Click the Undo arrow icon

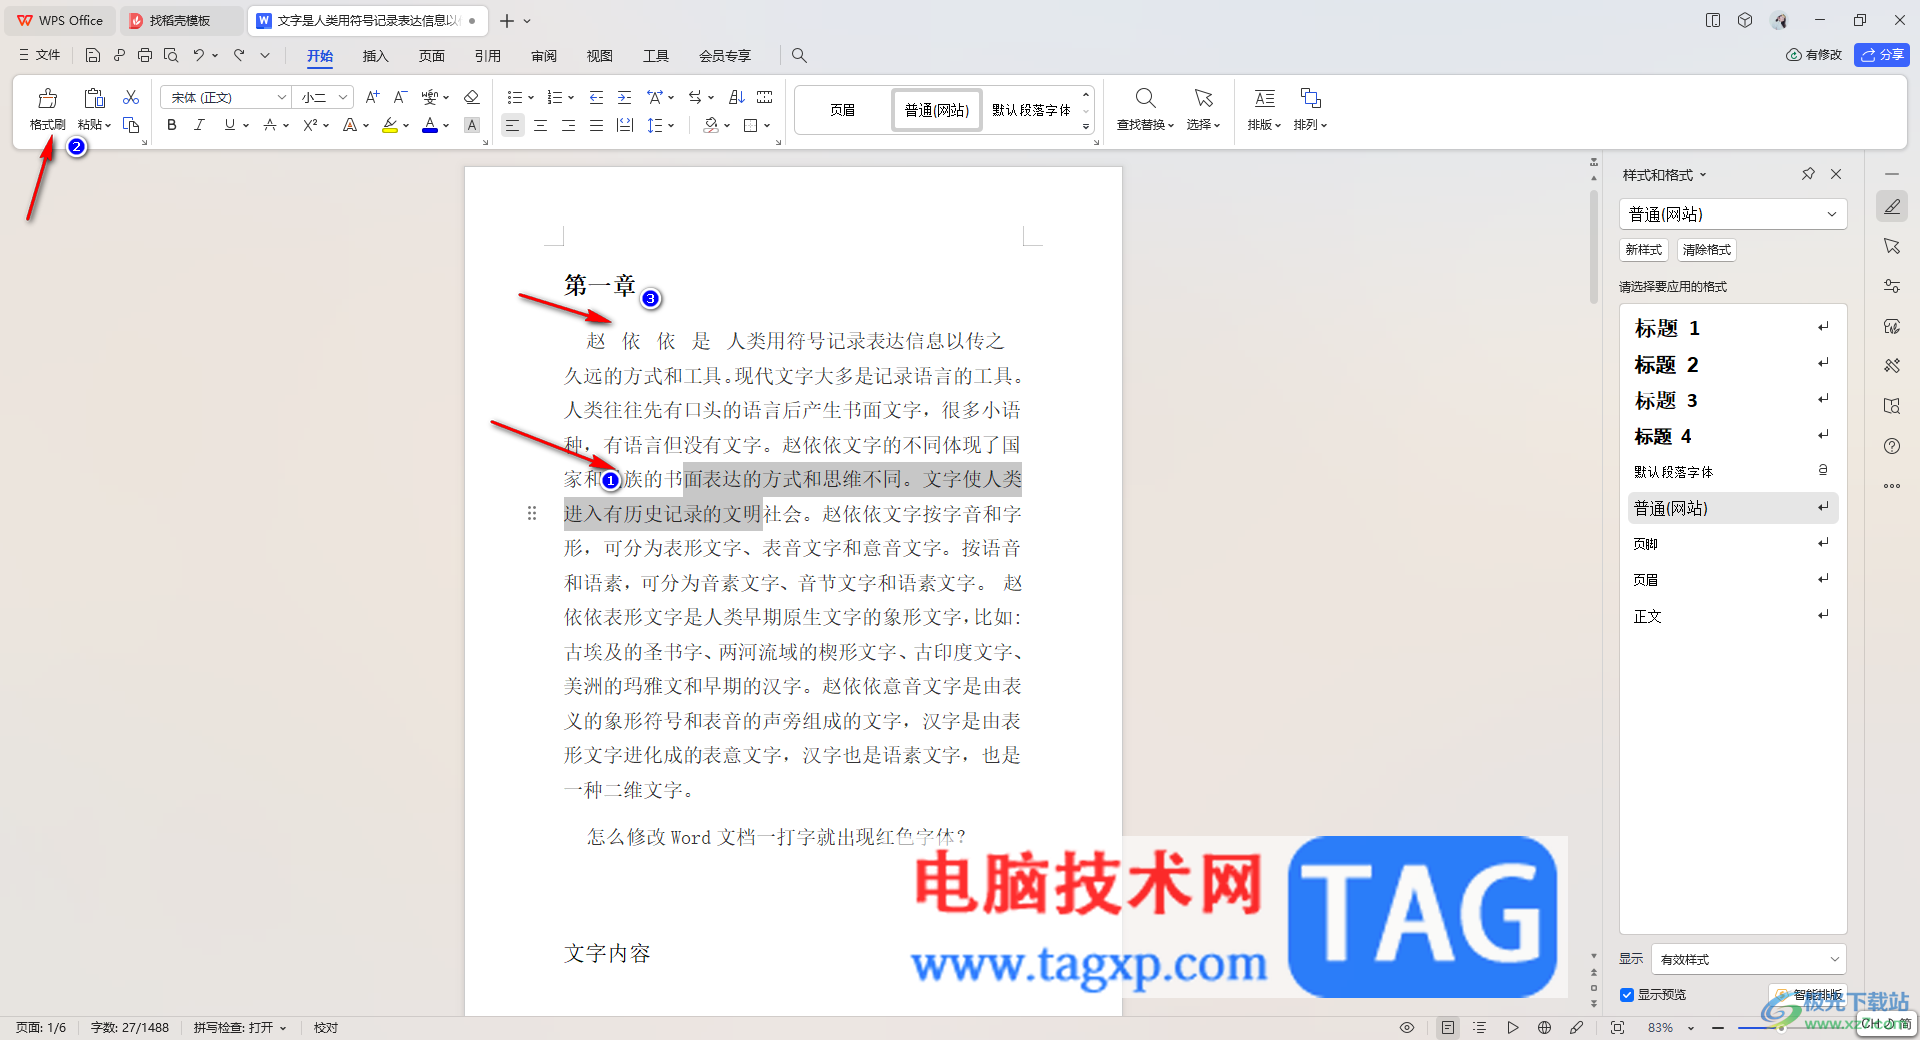(x=199, y=55)
